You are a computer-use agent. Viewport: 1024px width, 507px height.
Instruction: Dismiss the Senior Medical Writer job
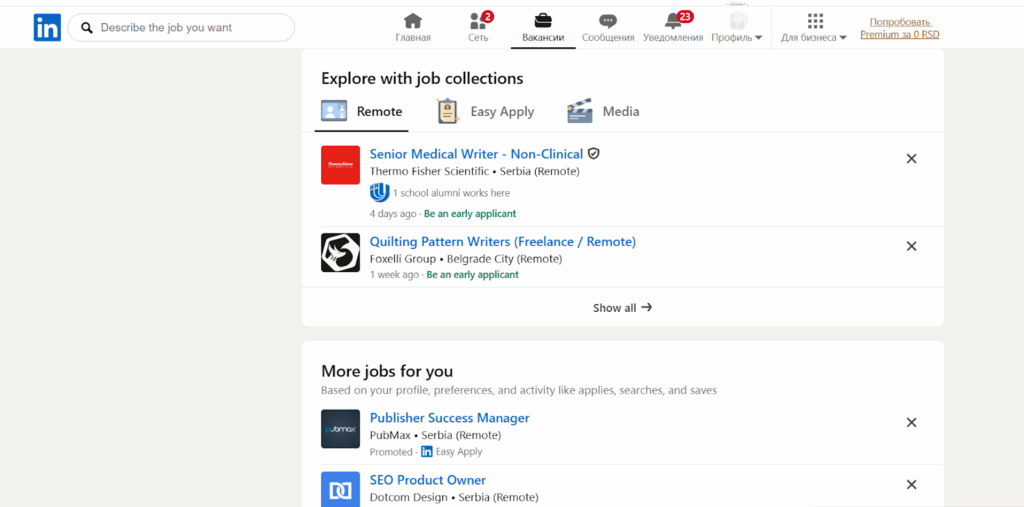click(x=911, y=158)
